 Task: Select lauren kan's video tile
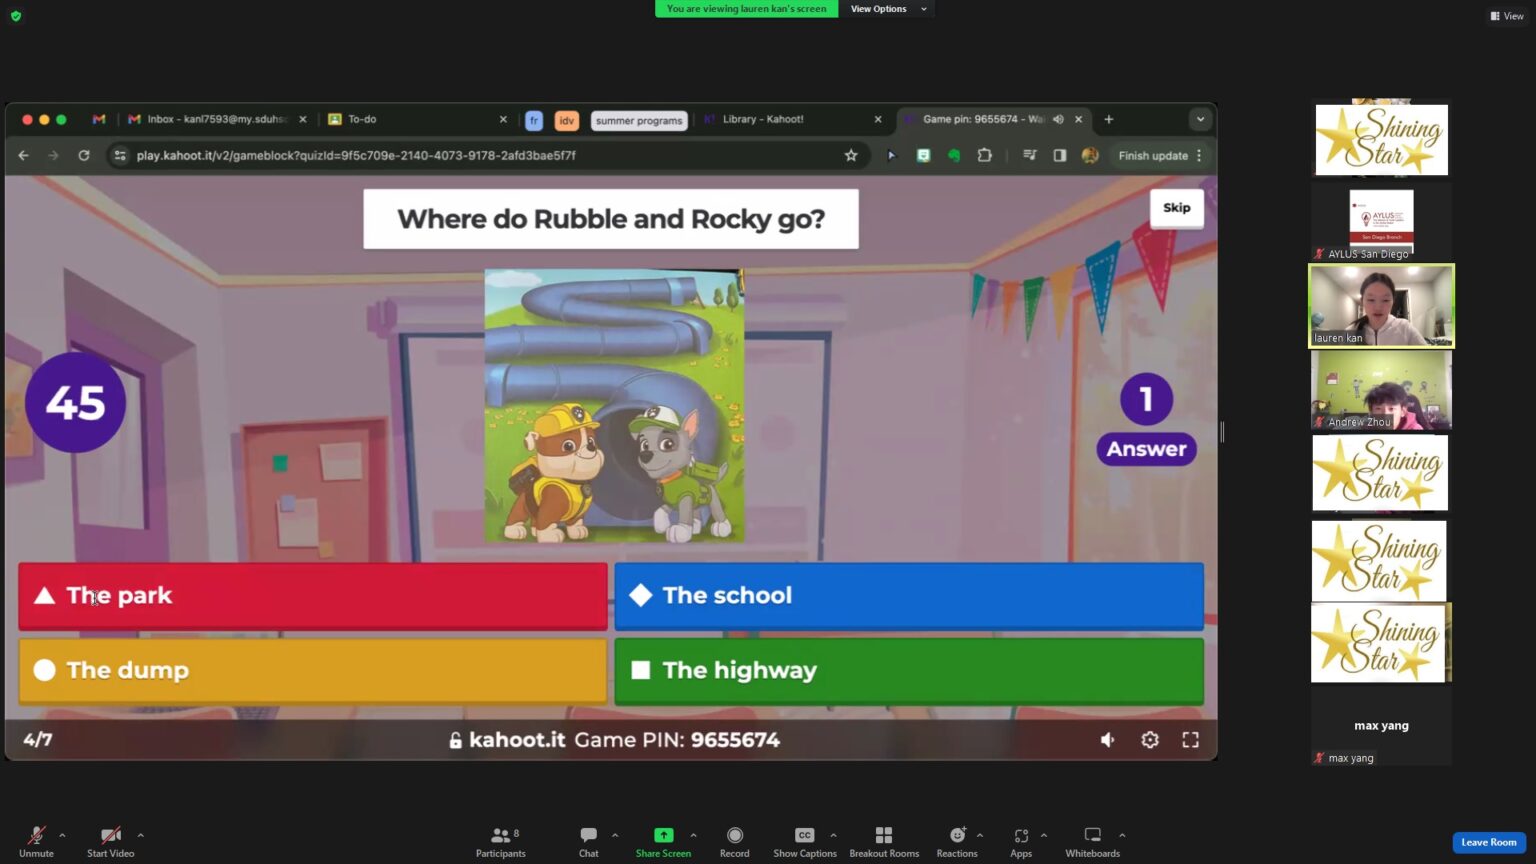(x=1381, y=306)
